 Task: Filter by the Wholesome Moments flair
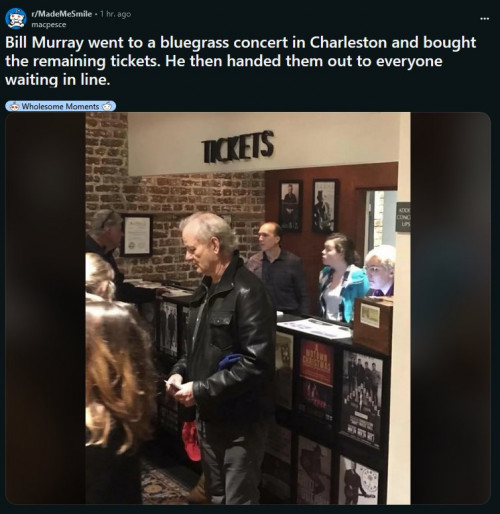tap(61, 106)
